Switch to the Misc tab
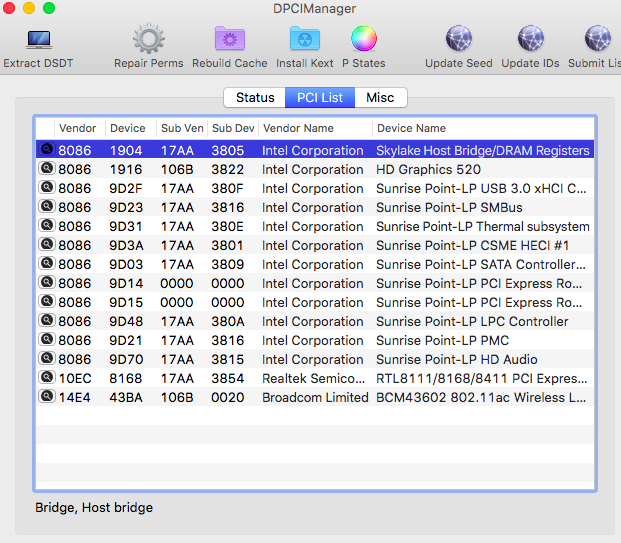Screen dimensions: 621x543 [x=380, y=98]
